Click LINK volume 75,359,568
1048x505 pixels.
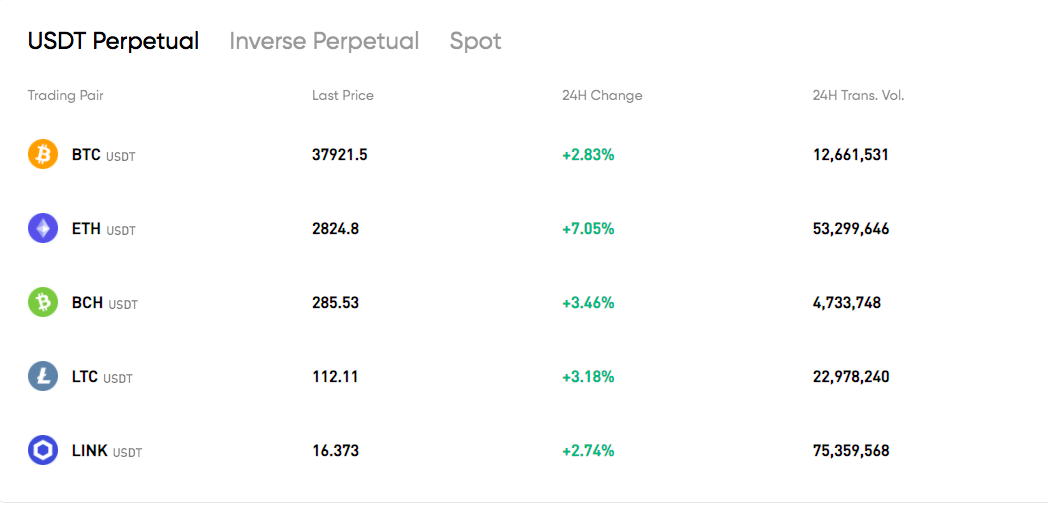pyautogui.click(x=851, y=452)
